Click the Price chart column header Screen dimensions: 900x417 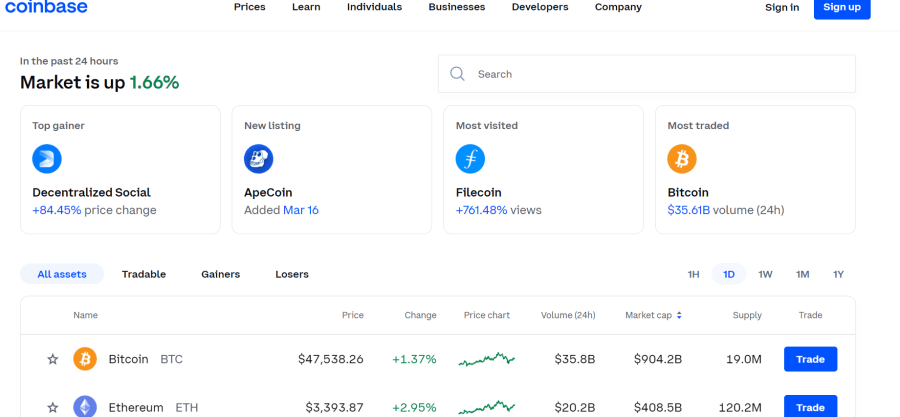(x=487, y=315)
